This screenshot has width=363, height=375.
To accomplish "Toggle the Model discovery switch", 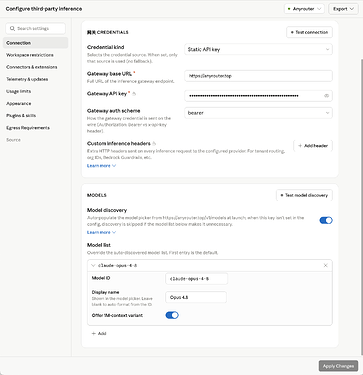I will point(326,220).
